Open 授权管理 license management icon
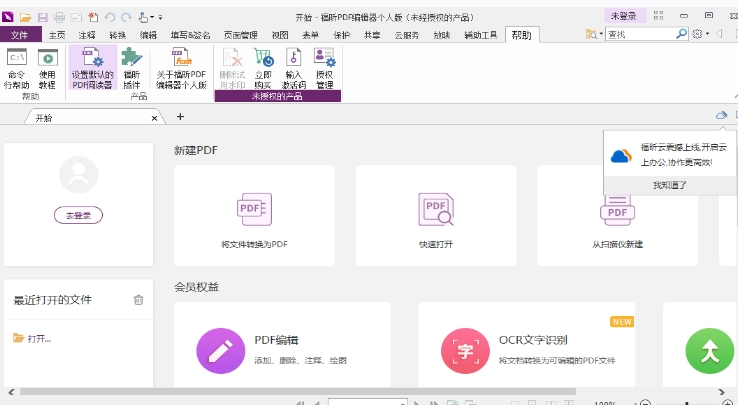Viewport: 738px width, 405px height. [x=325, y=69]
